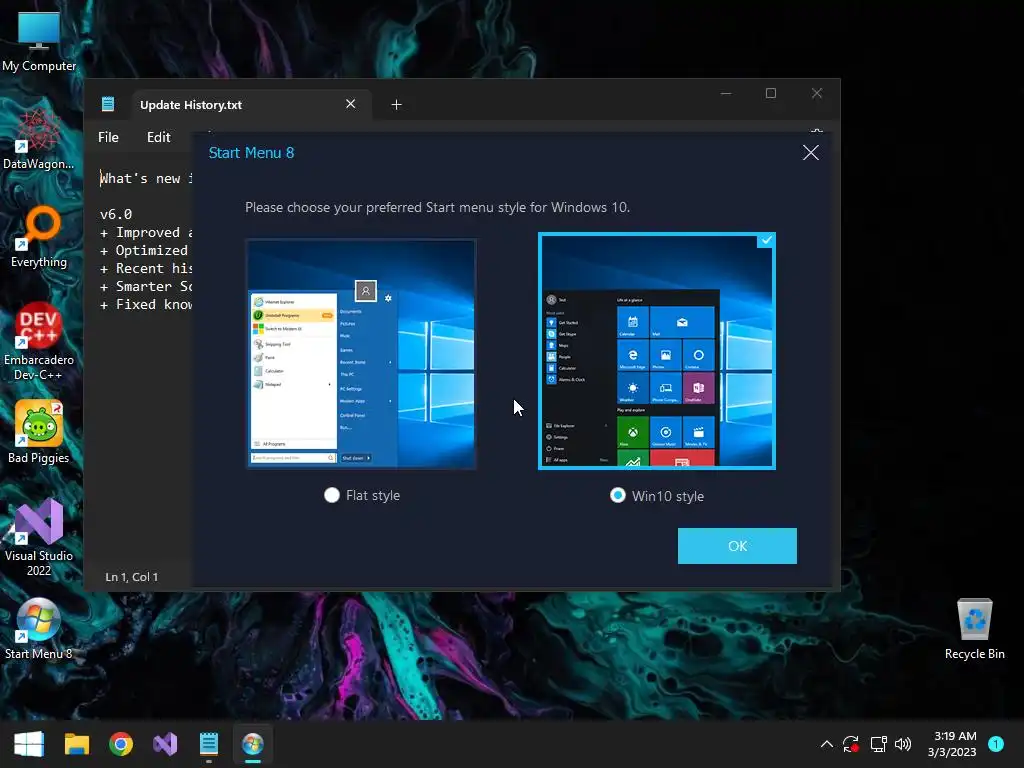Select the Win10 style radio button
The image size is (1024, 768).
[617, 496]
